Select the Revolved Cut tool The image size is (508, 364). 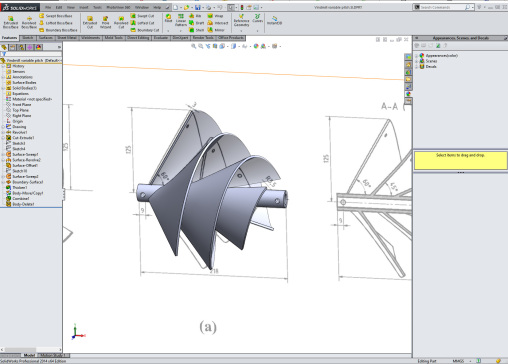coord(121,22)
